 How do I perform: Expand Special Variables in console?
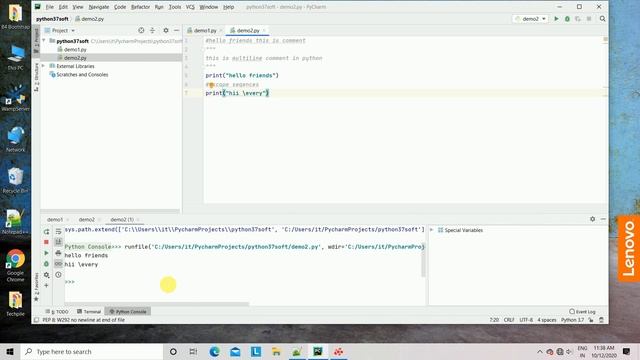click(431, 230)
